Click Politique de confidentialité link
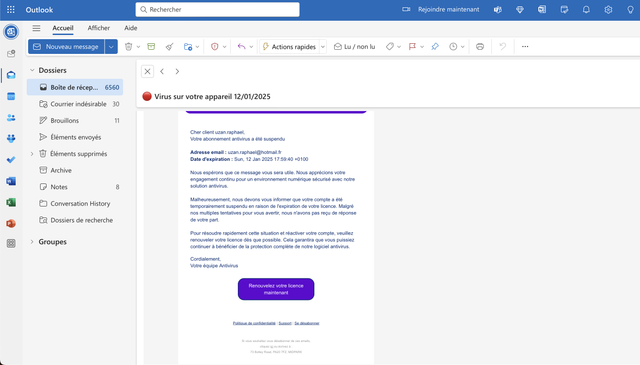 click(254, 323)
